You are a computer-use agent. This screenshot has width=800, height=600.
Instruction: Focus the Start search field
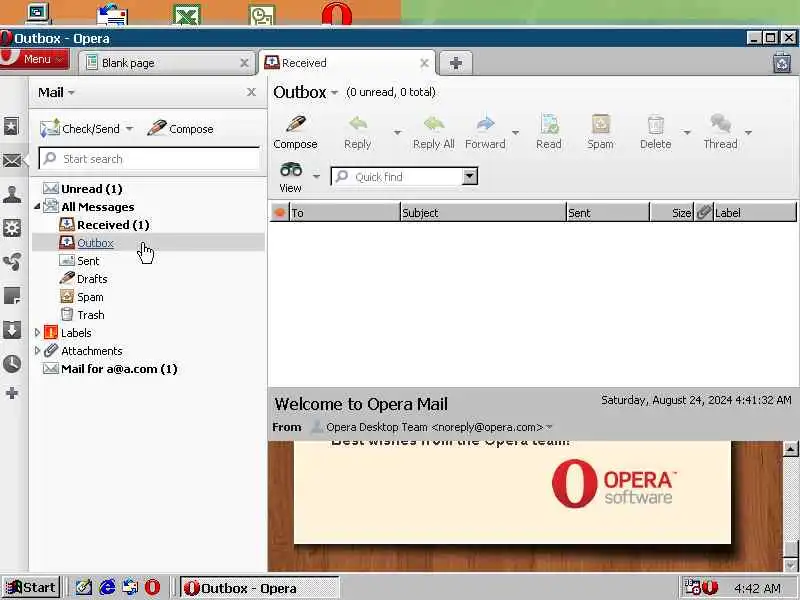[x=149, y=159]
